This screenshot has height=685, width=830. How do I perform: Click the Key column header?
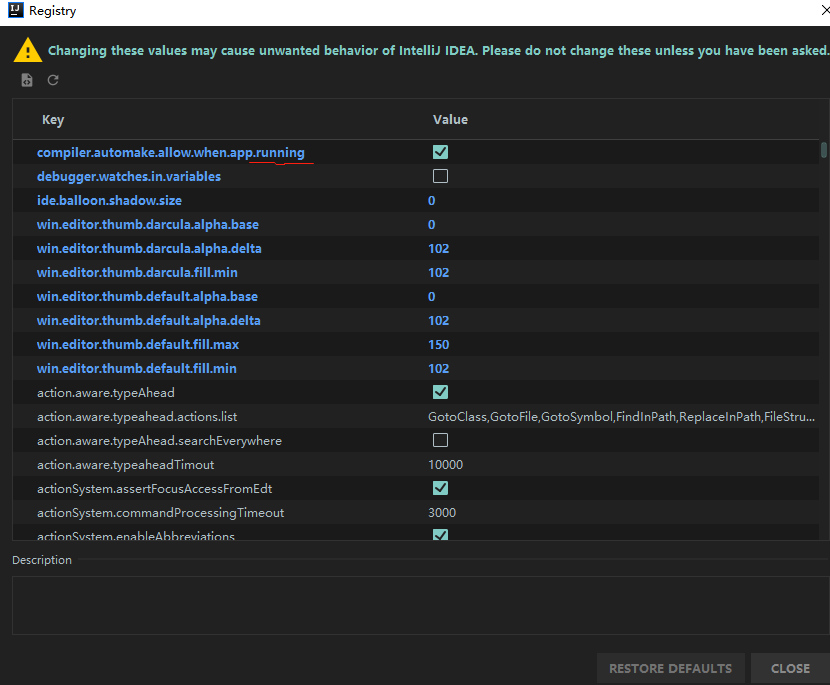point(53,120)
